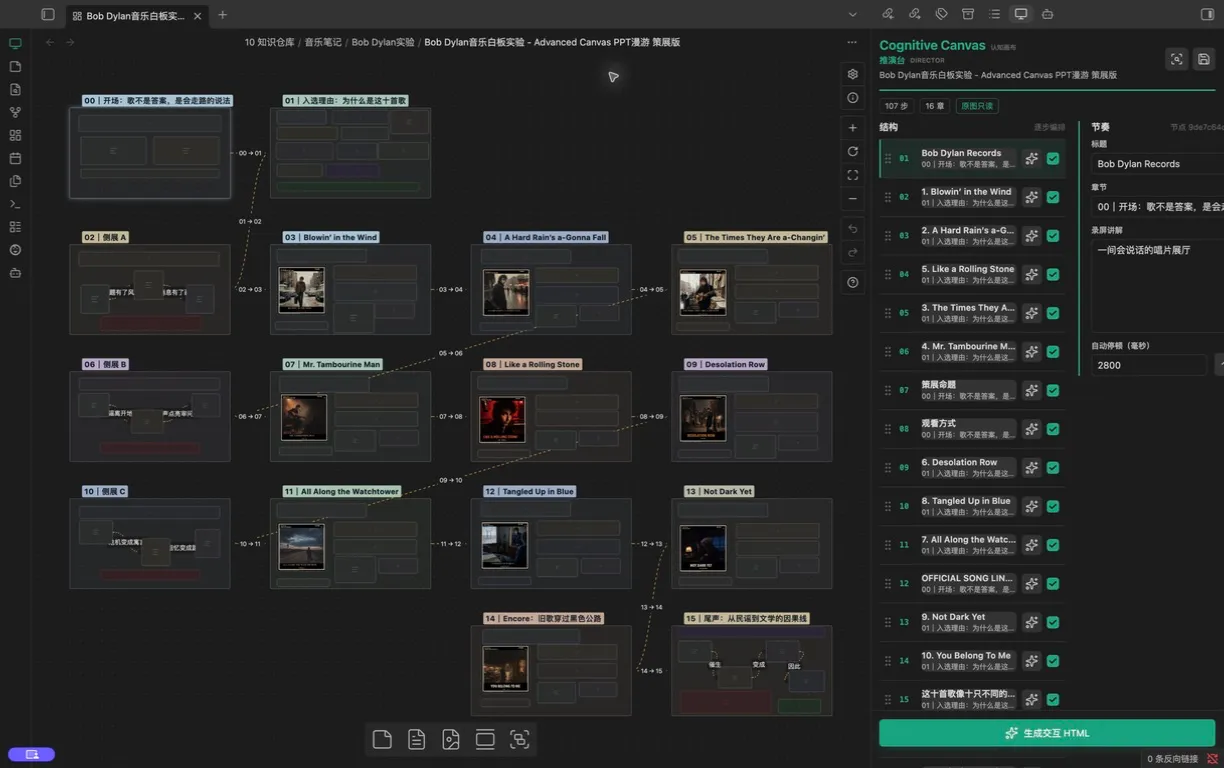Viewport: 1224px width, 768px height.
Task: Open the incoming links icon in top bar
Action: [888, 14]
